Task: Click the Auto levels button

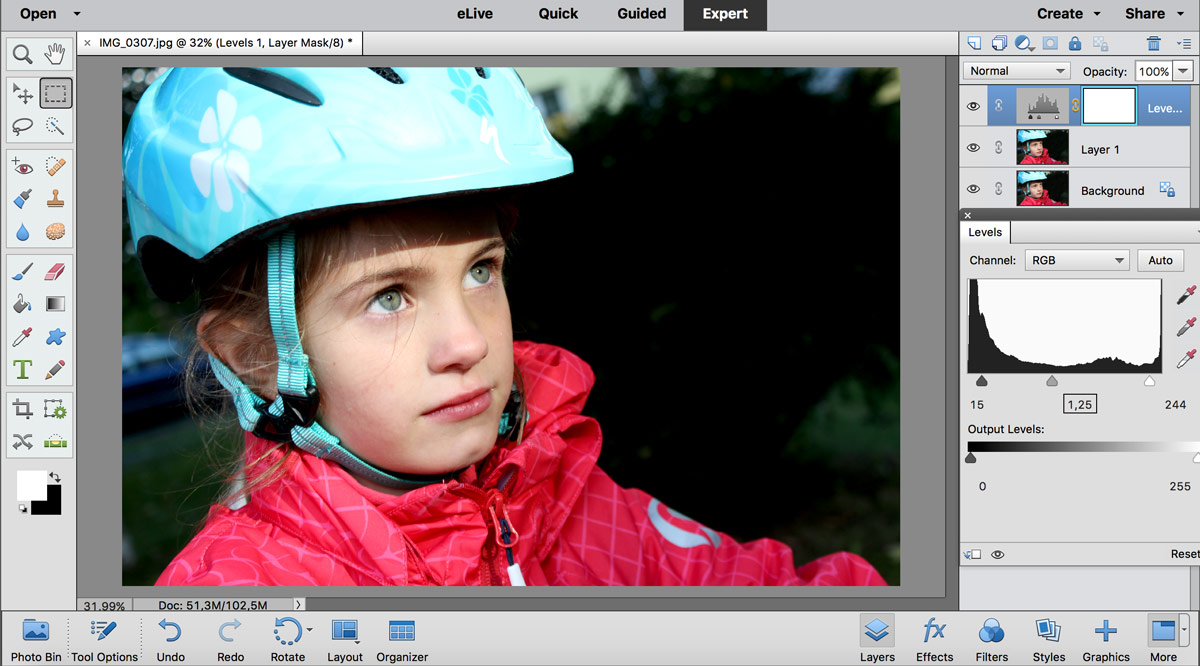Action: point(1160,260)
